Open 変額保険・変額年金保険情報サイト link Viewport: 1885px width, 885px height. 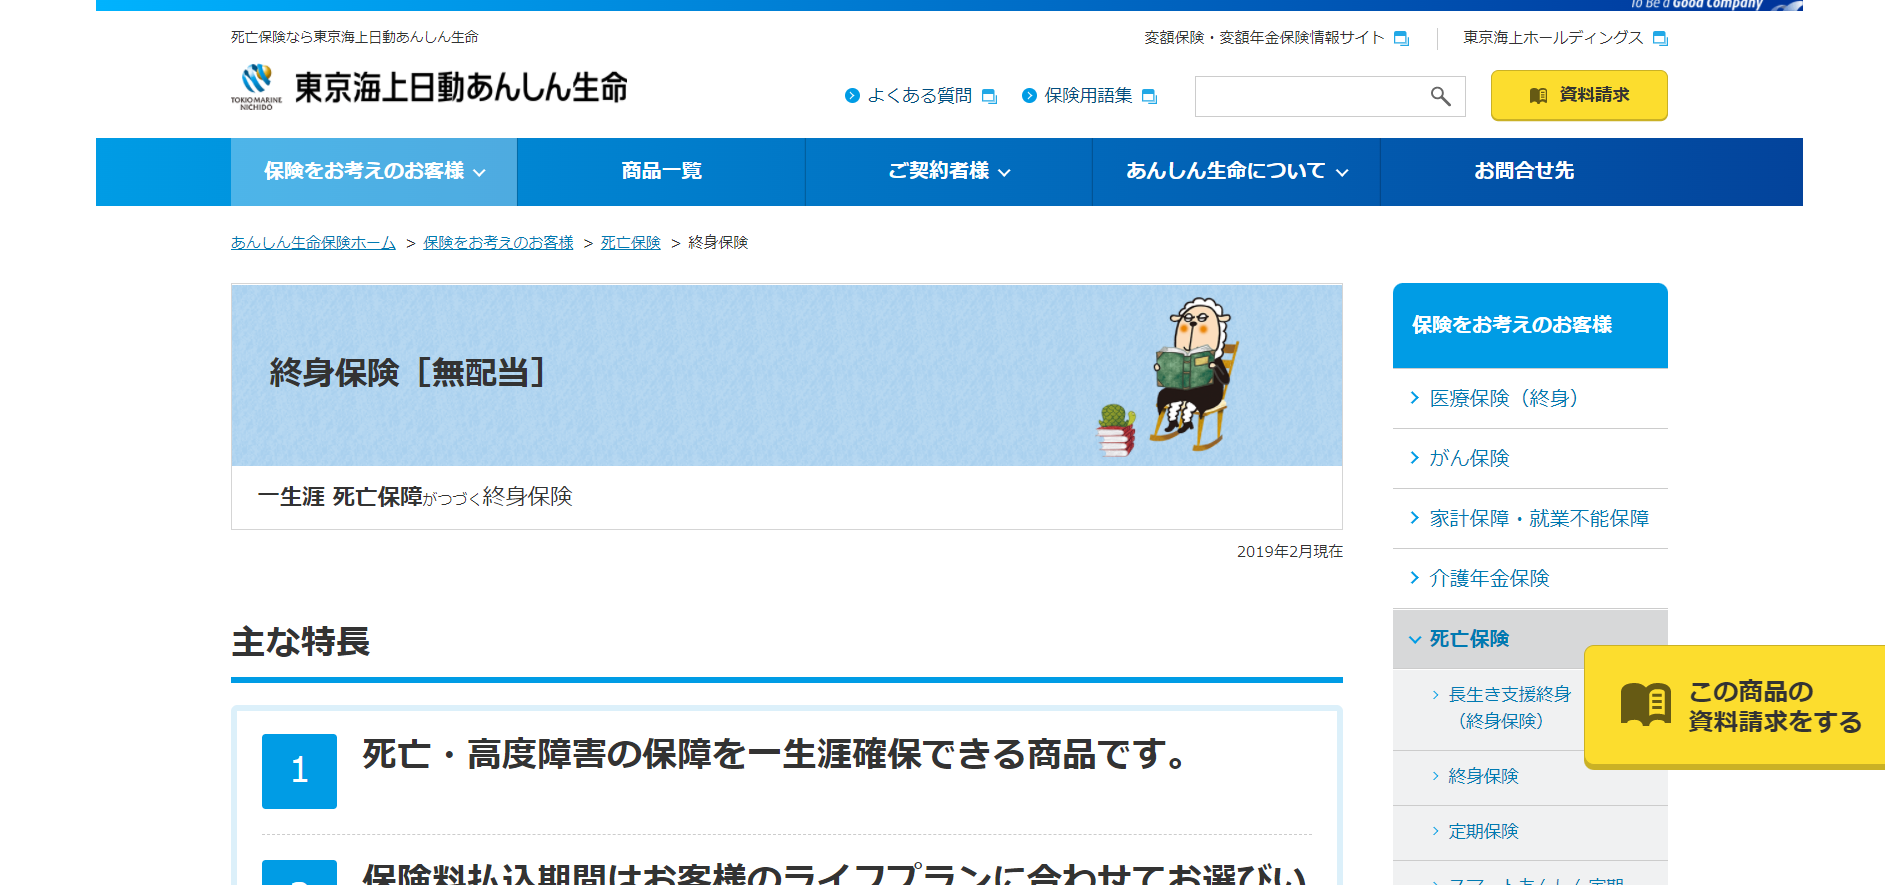click(x=1264, y=38)
